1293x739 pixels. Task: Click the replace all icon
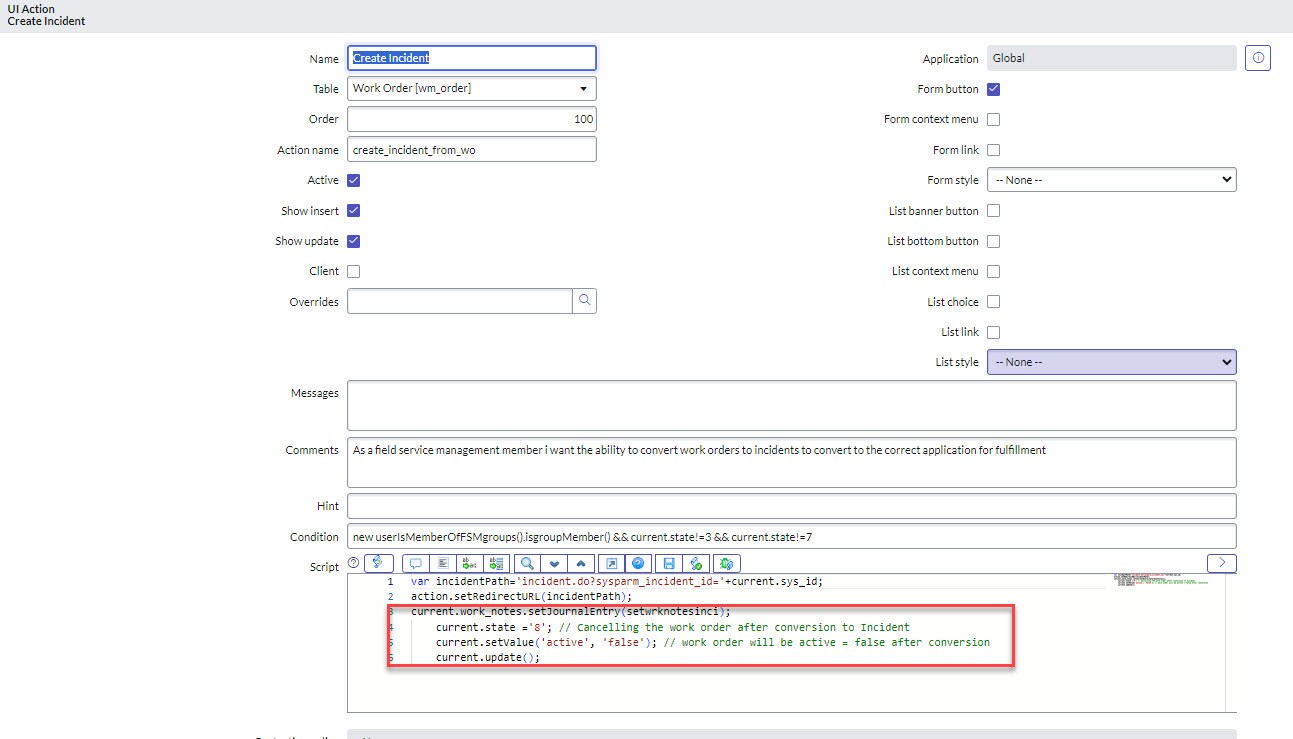[x=497, y=563]
